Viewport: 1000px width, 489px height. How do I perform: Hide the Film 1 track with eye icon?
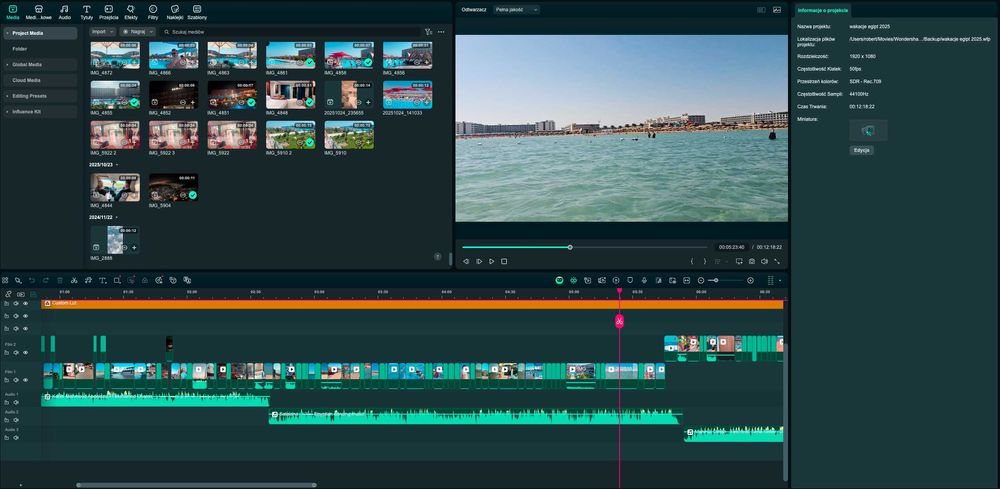(26, 380)
